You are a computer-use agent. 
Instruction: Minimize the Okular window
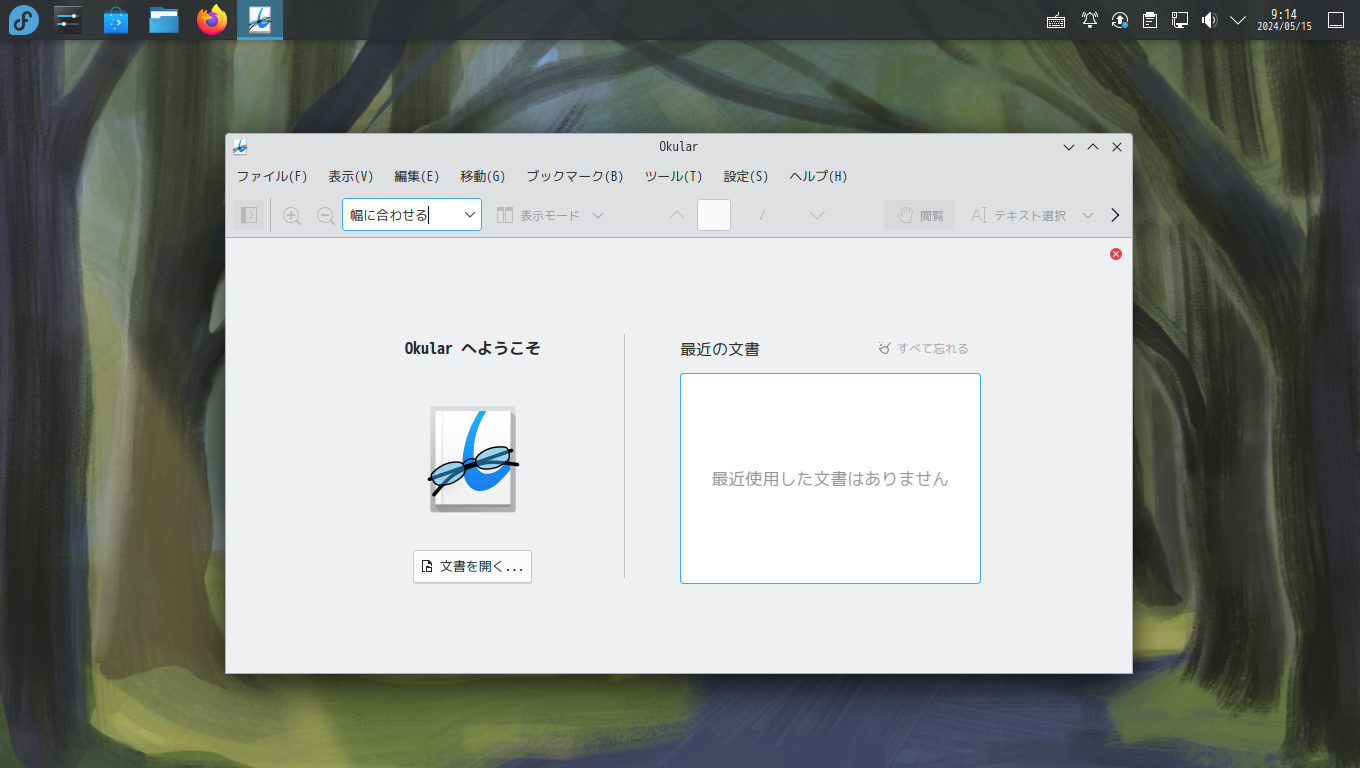[x=1069, y=147]
